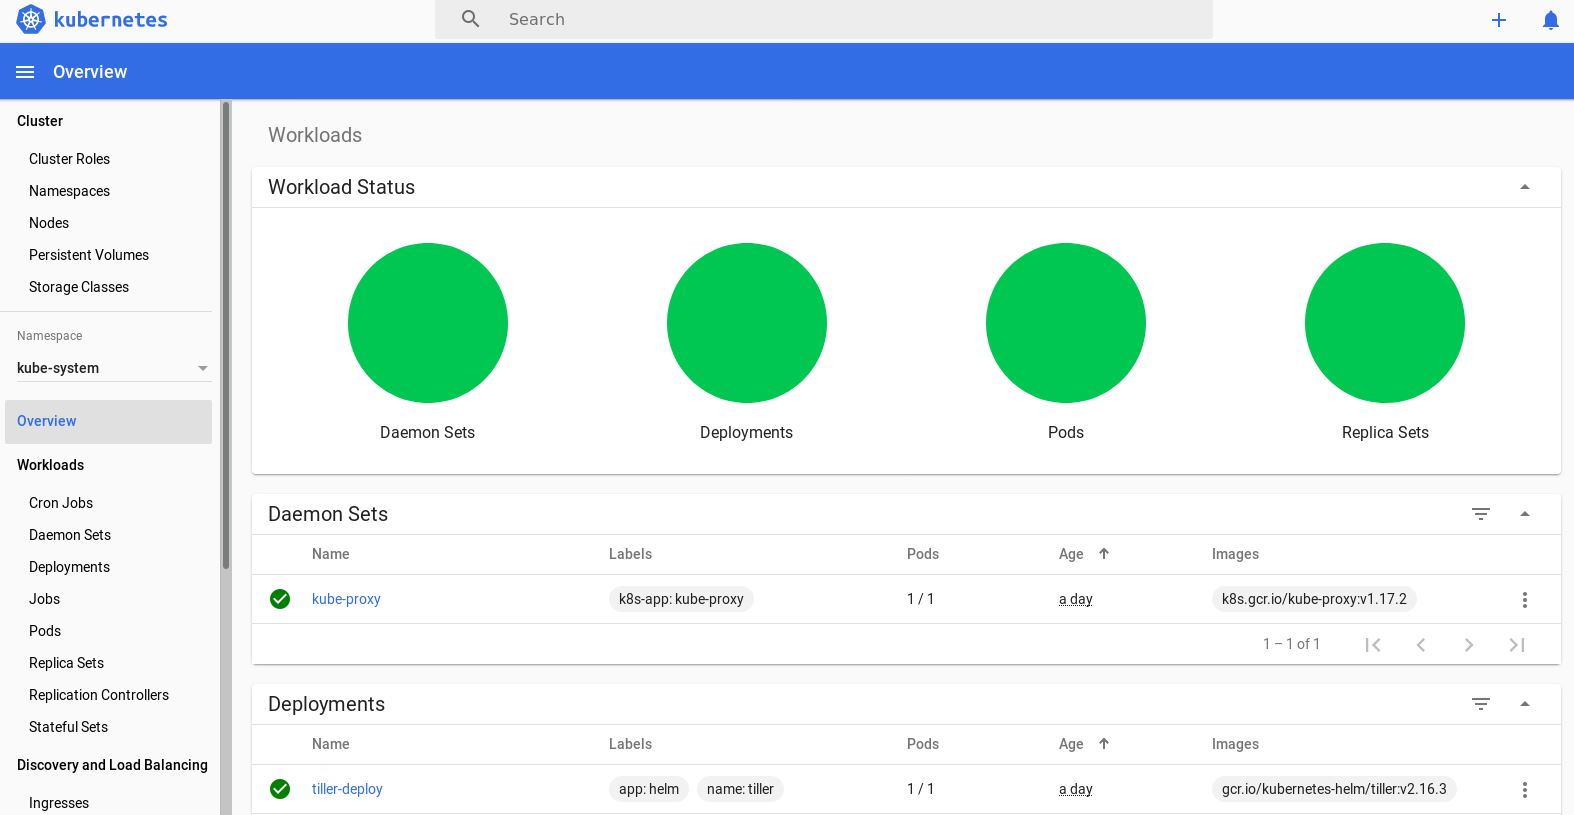The height and width of the screenshot is (815, 1574).
Task: Open the hamburger navigation menu
Action: (25, 72)
